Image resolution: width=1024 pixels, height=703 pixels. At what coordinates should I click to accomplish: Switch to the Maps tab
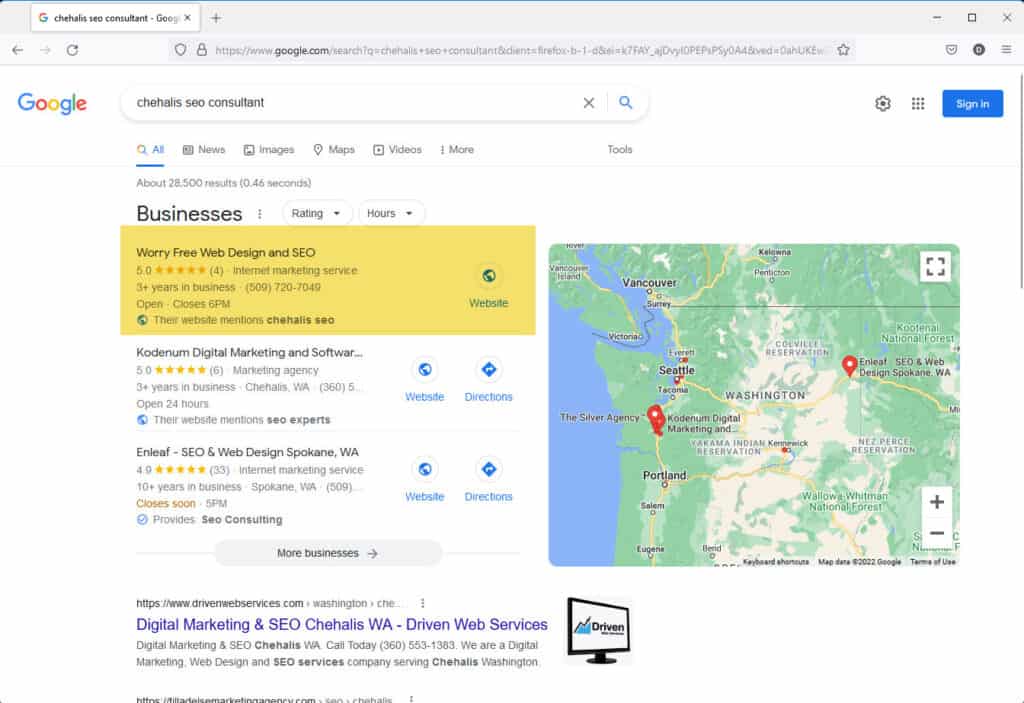click(x=334, y=150)
